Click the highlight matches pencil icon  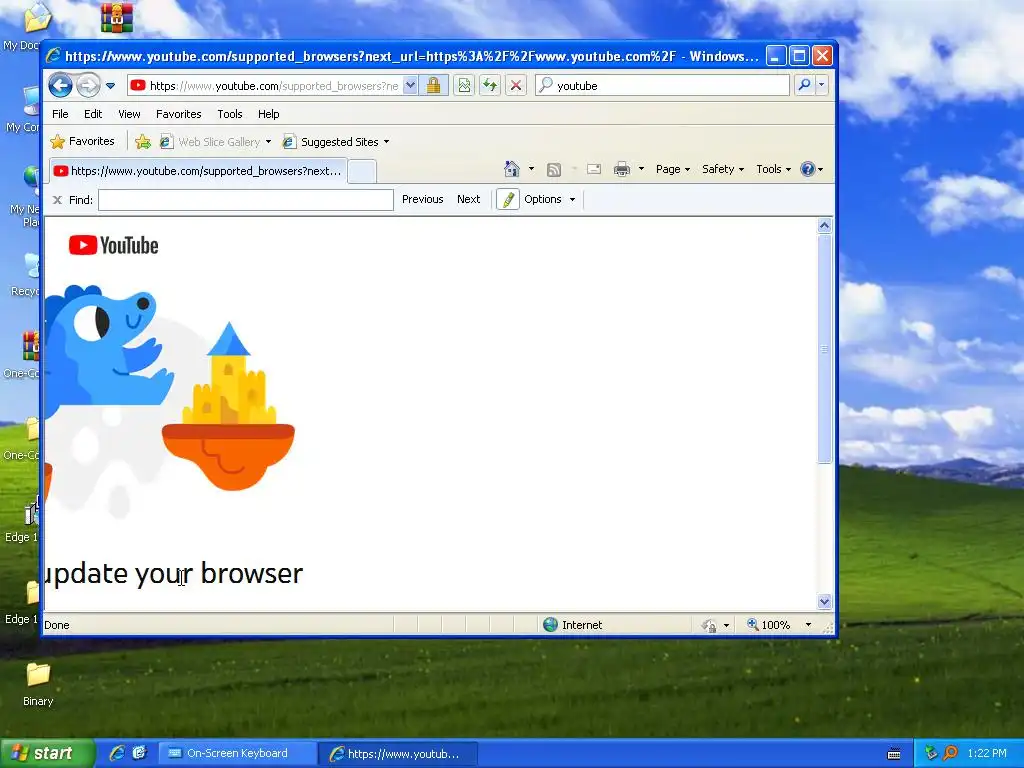[x=508, y=199]
